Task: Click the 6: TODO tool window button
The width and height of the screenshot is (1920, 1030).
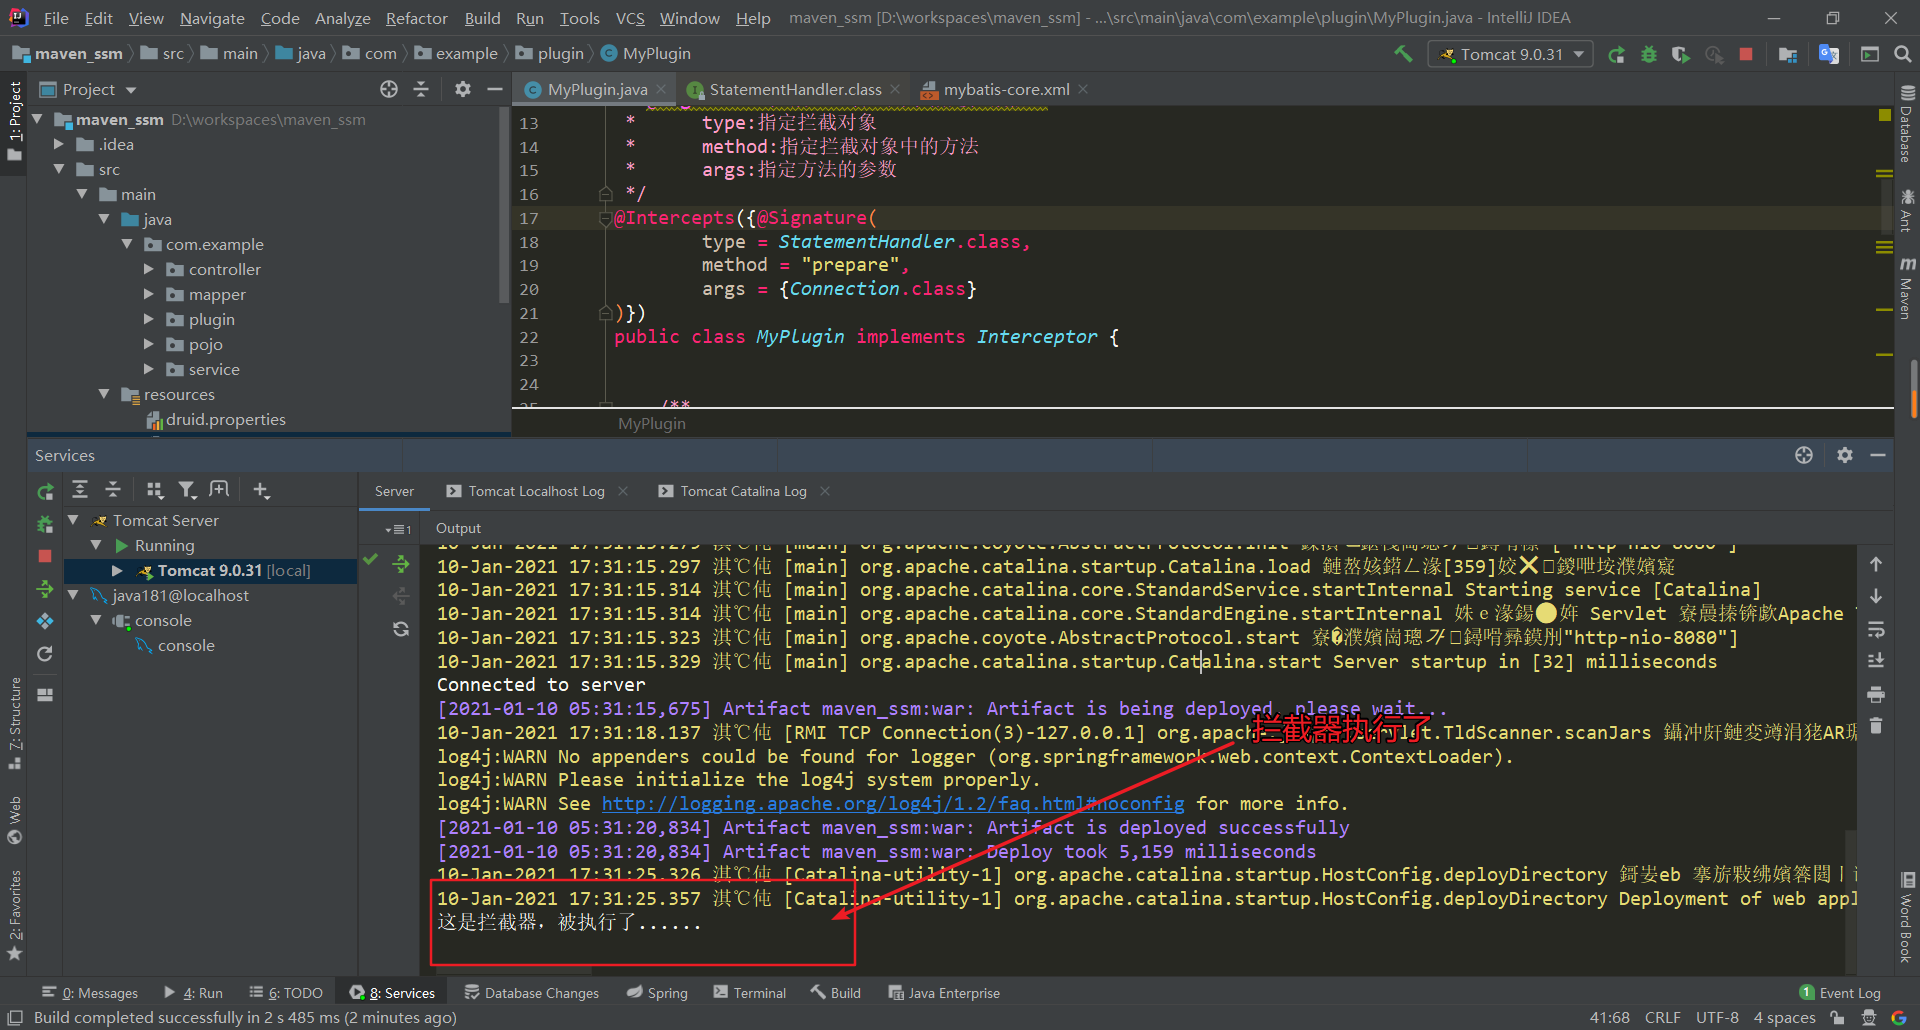Action: [286, 993]
